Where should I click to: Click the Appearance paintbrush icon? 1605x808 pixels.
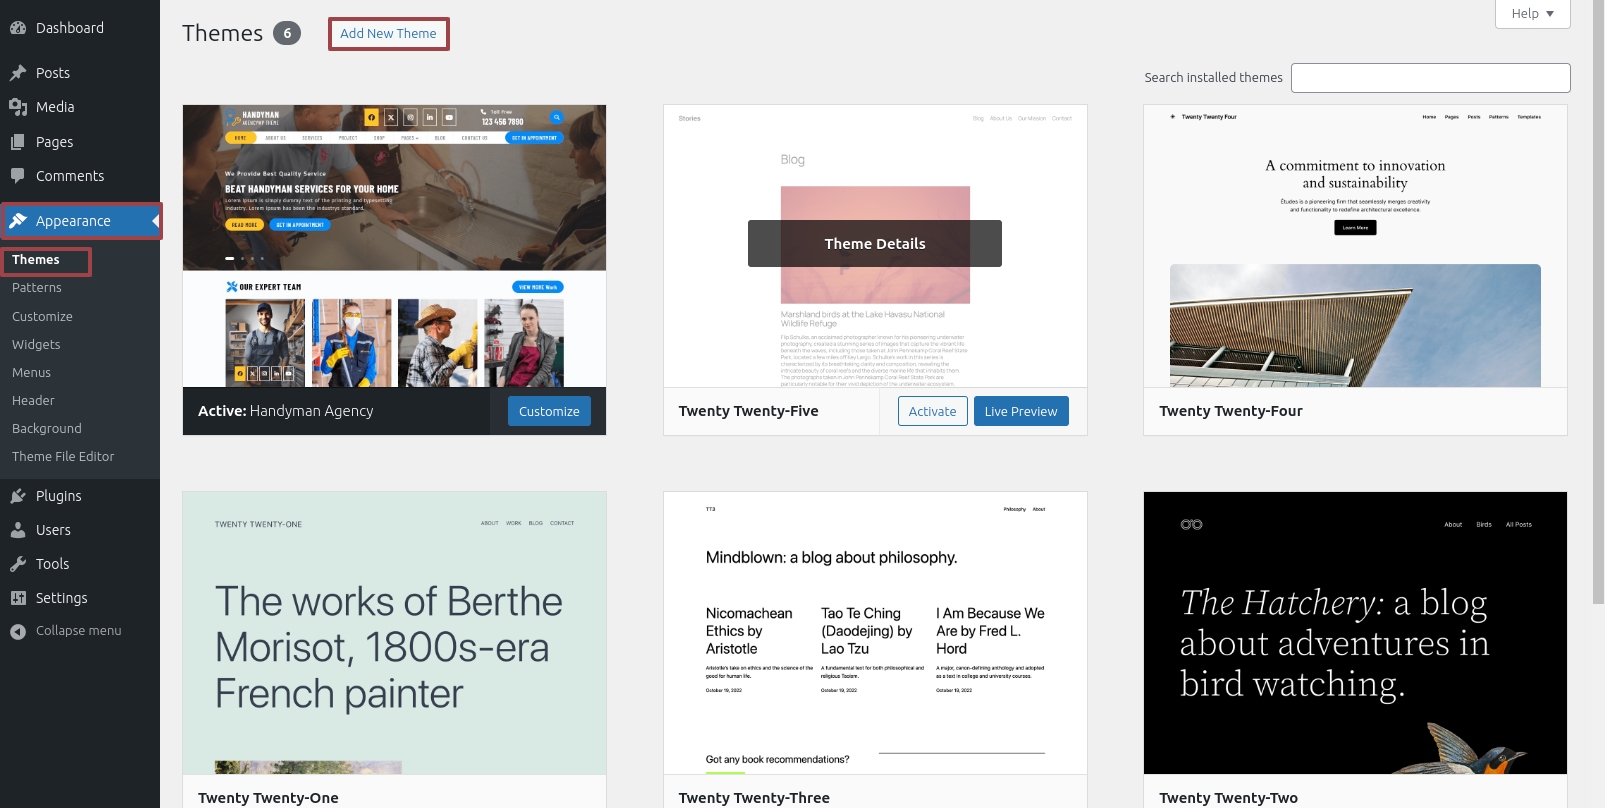(18, 221)
